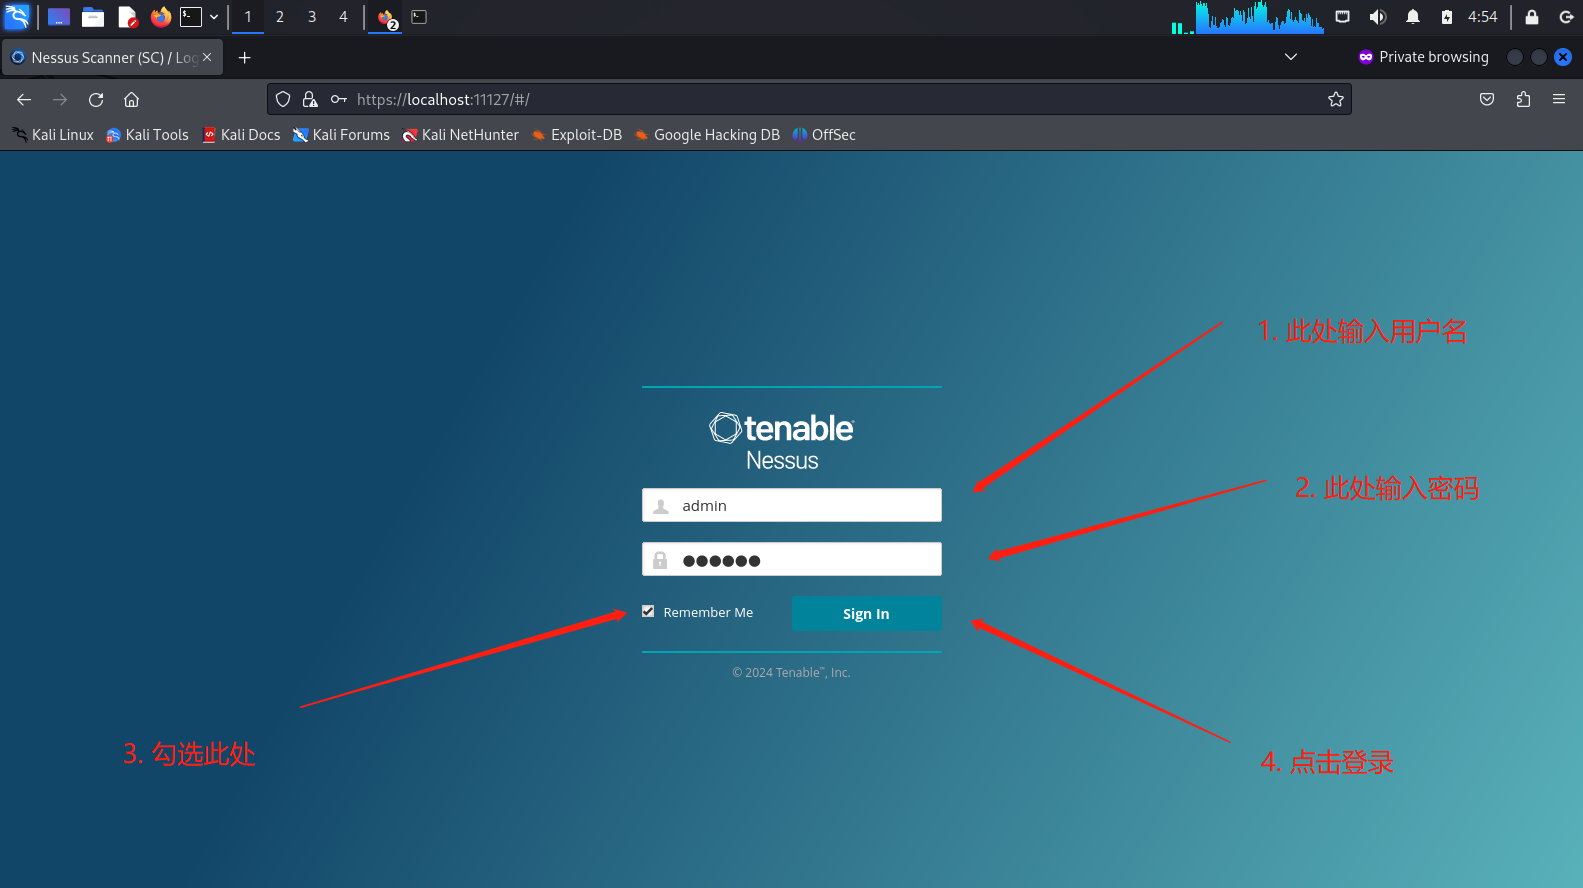This screenshot has width=1583, height=888.
Task: Lock the screen with the padlock icon
Action: pyautogui.click(x=1531, y=17)
